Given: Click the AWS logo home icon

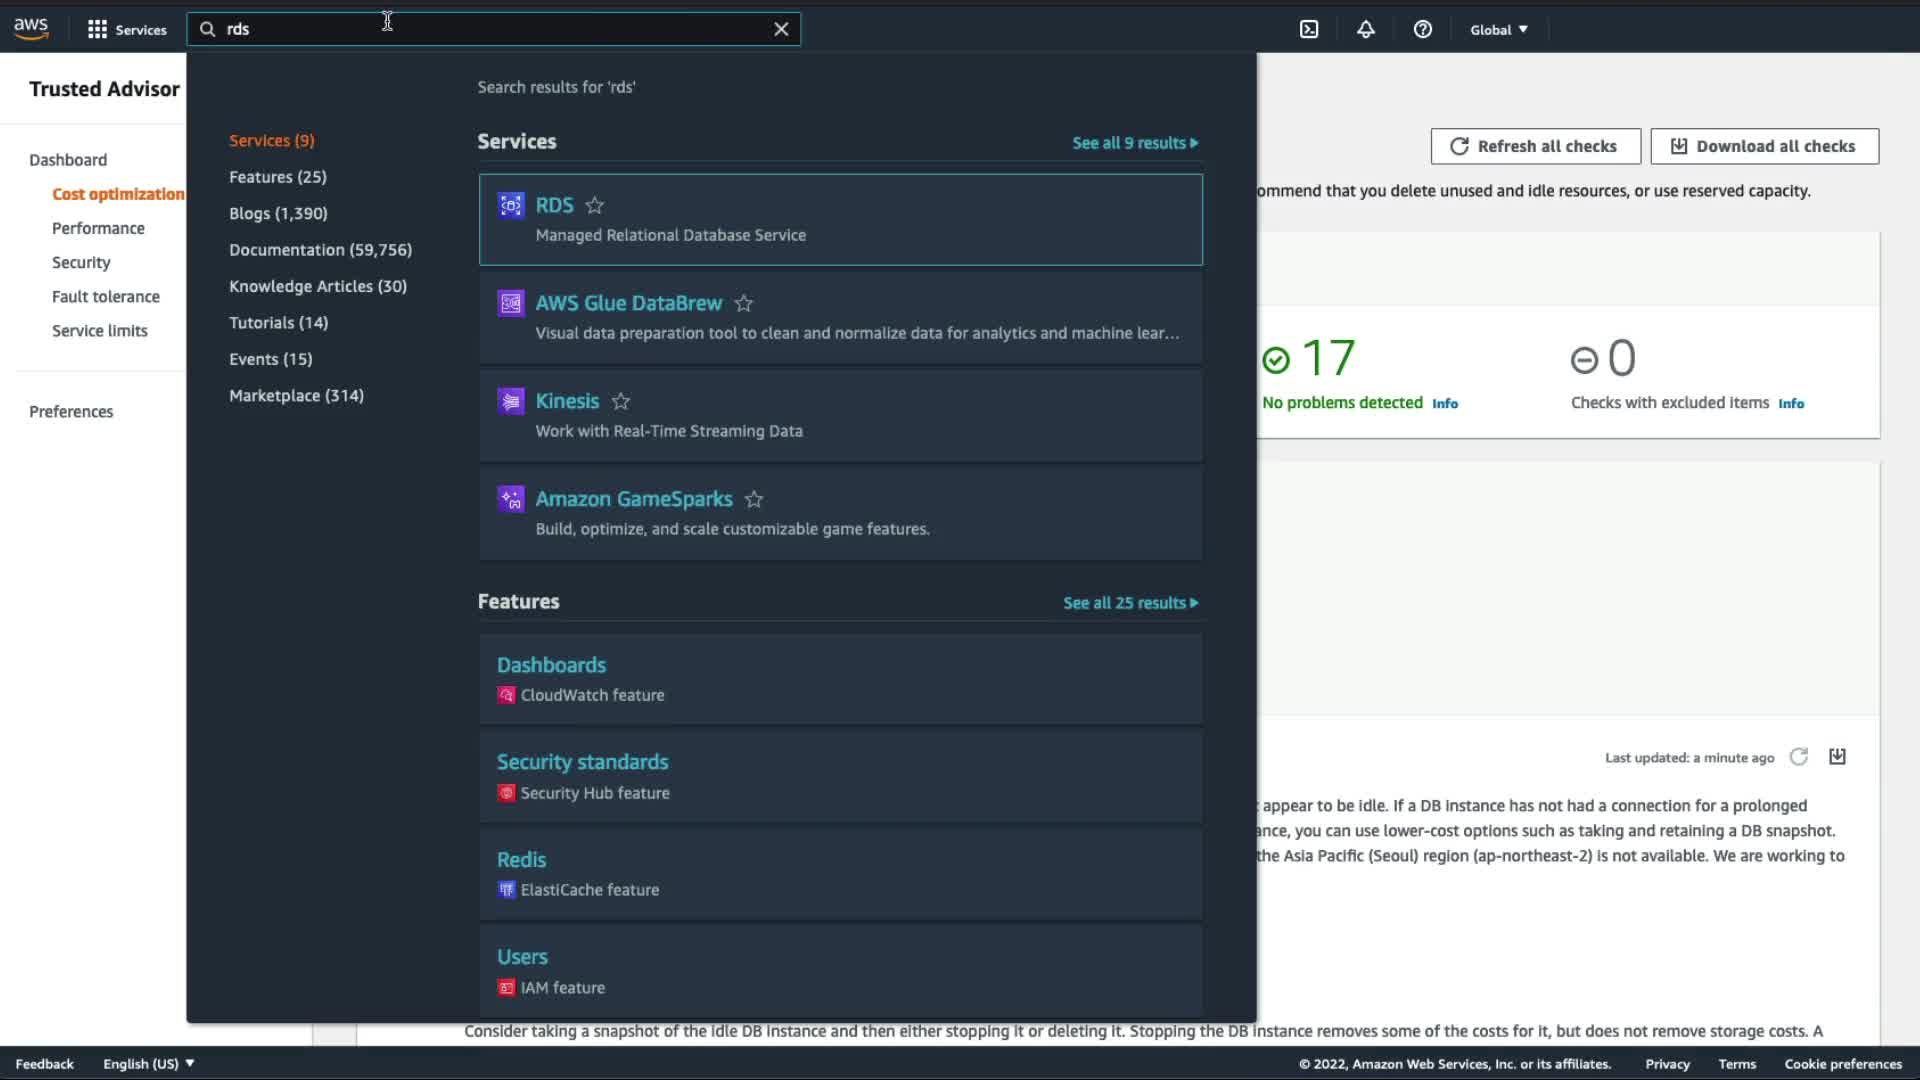Looking at the screenshot, I should pyautogui.click(x=31, y=29).
